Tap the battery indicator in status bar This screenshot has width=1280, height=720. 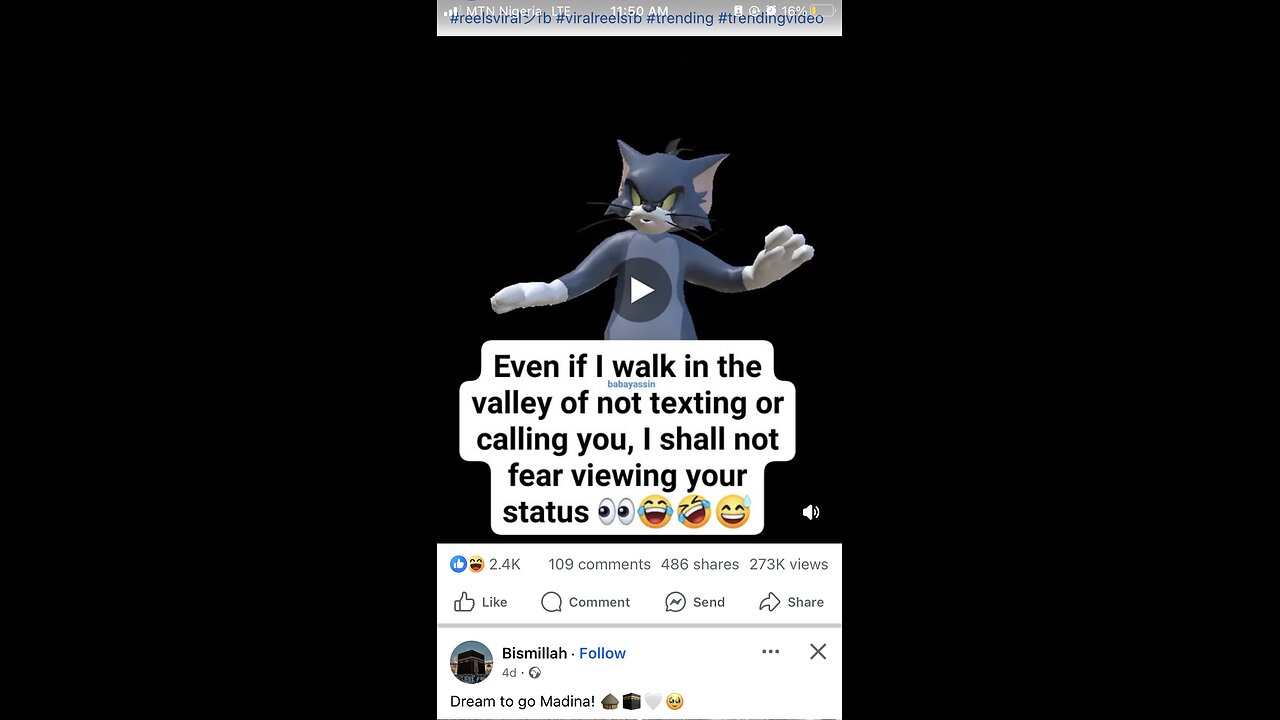coord(822,11)
